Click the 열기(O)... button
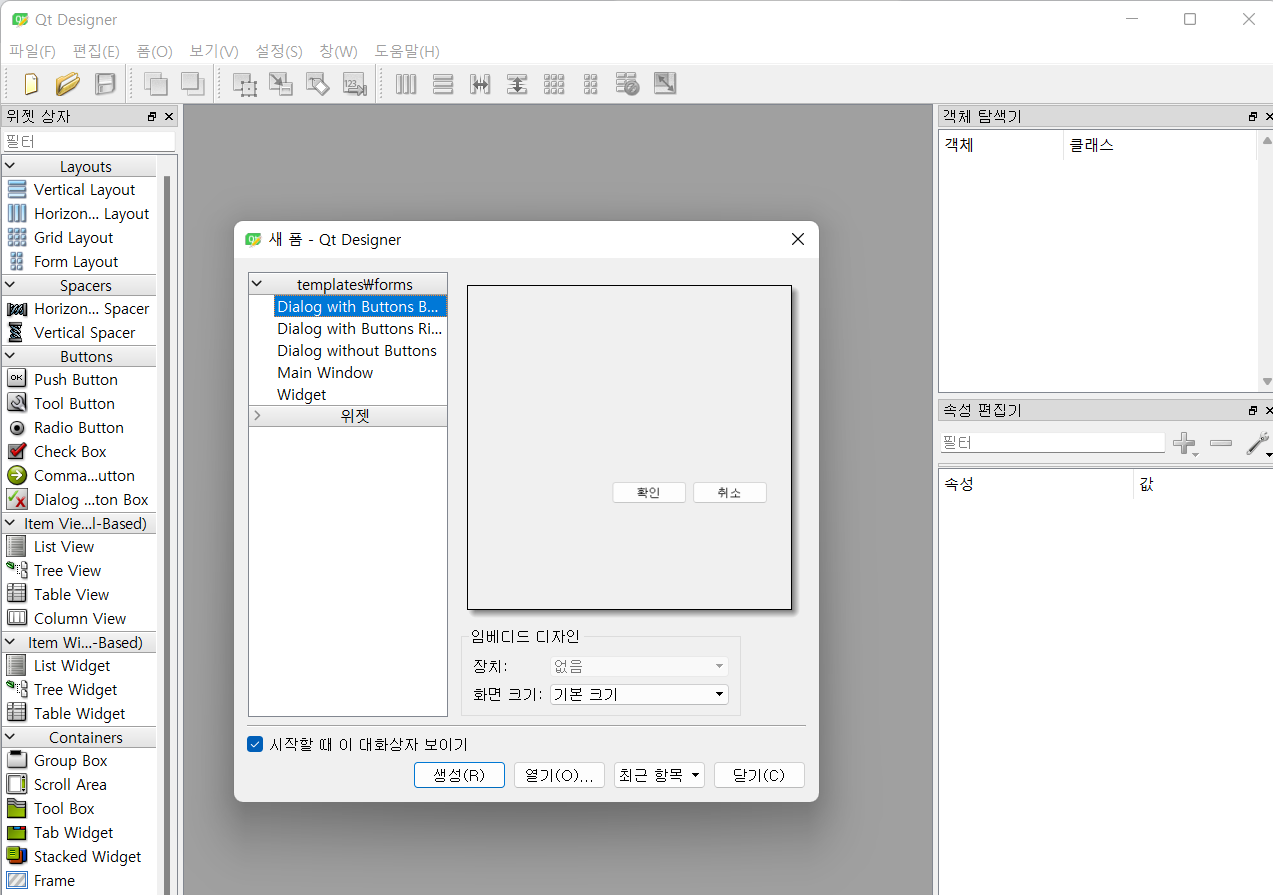Screen dimensions: 1273x895 tap(559, 775)
